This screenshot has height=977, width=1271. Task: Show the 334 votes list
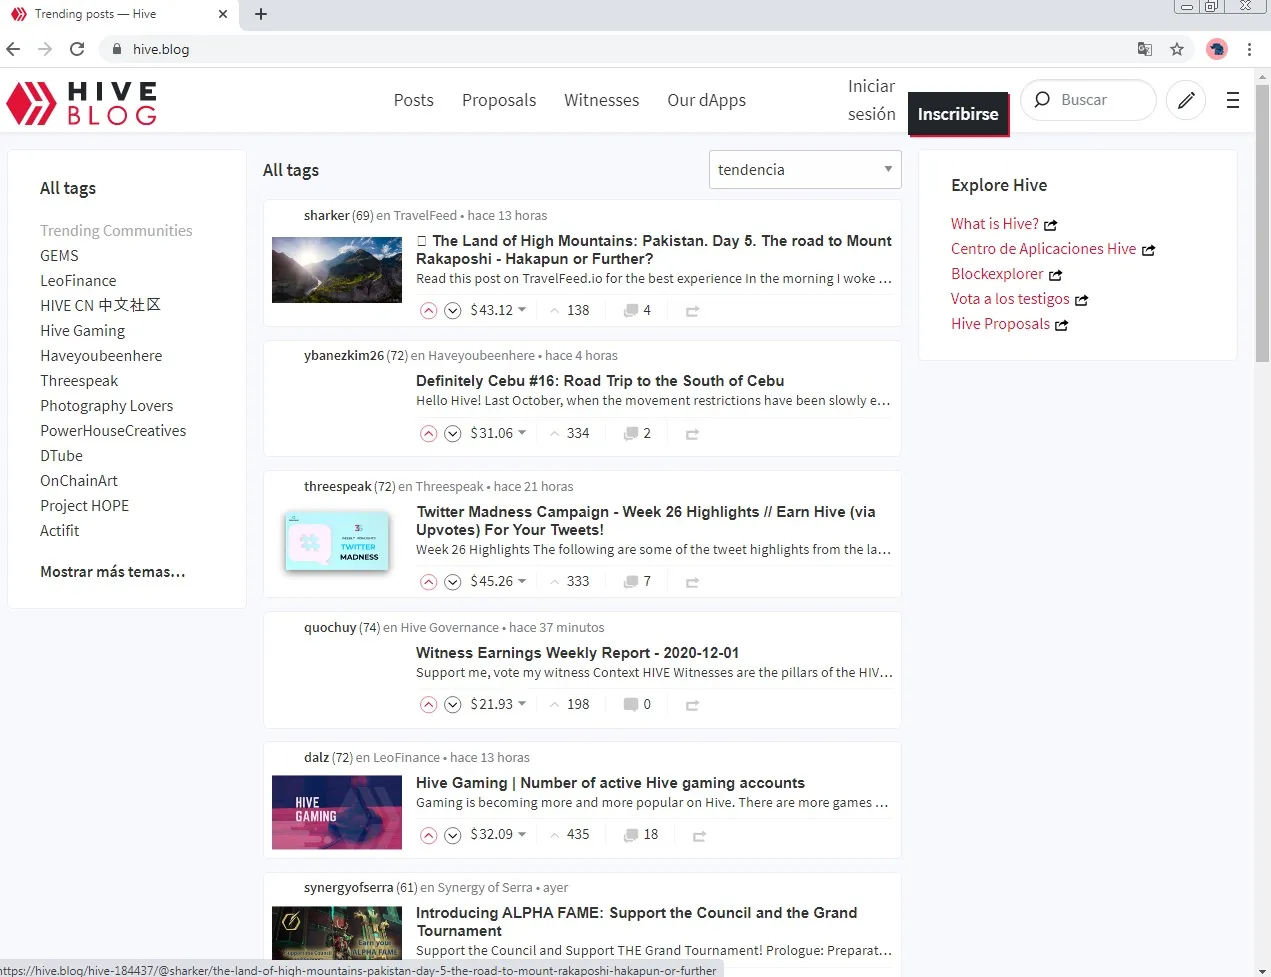[569, 433]
